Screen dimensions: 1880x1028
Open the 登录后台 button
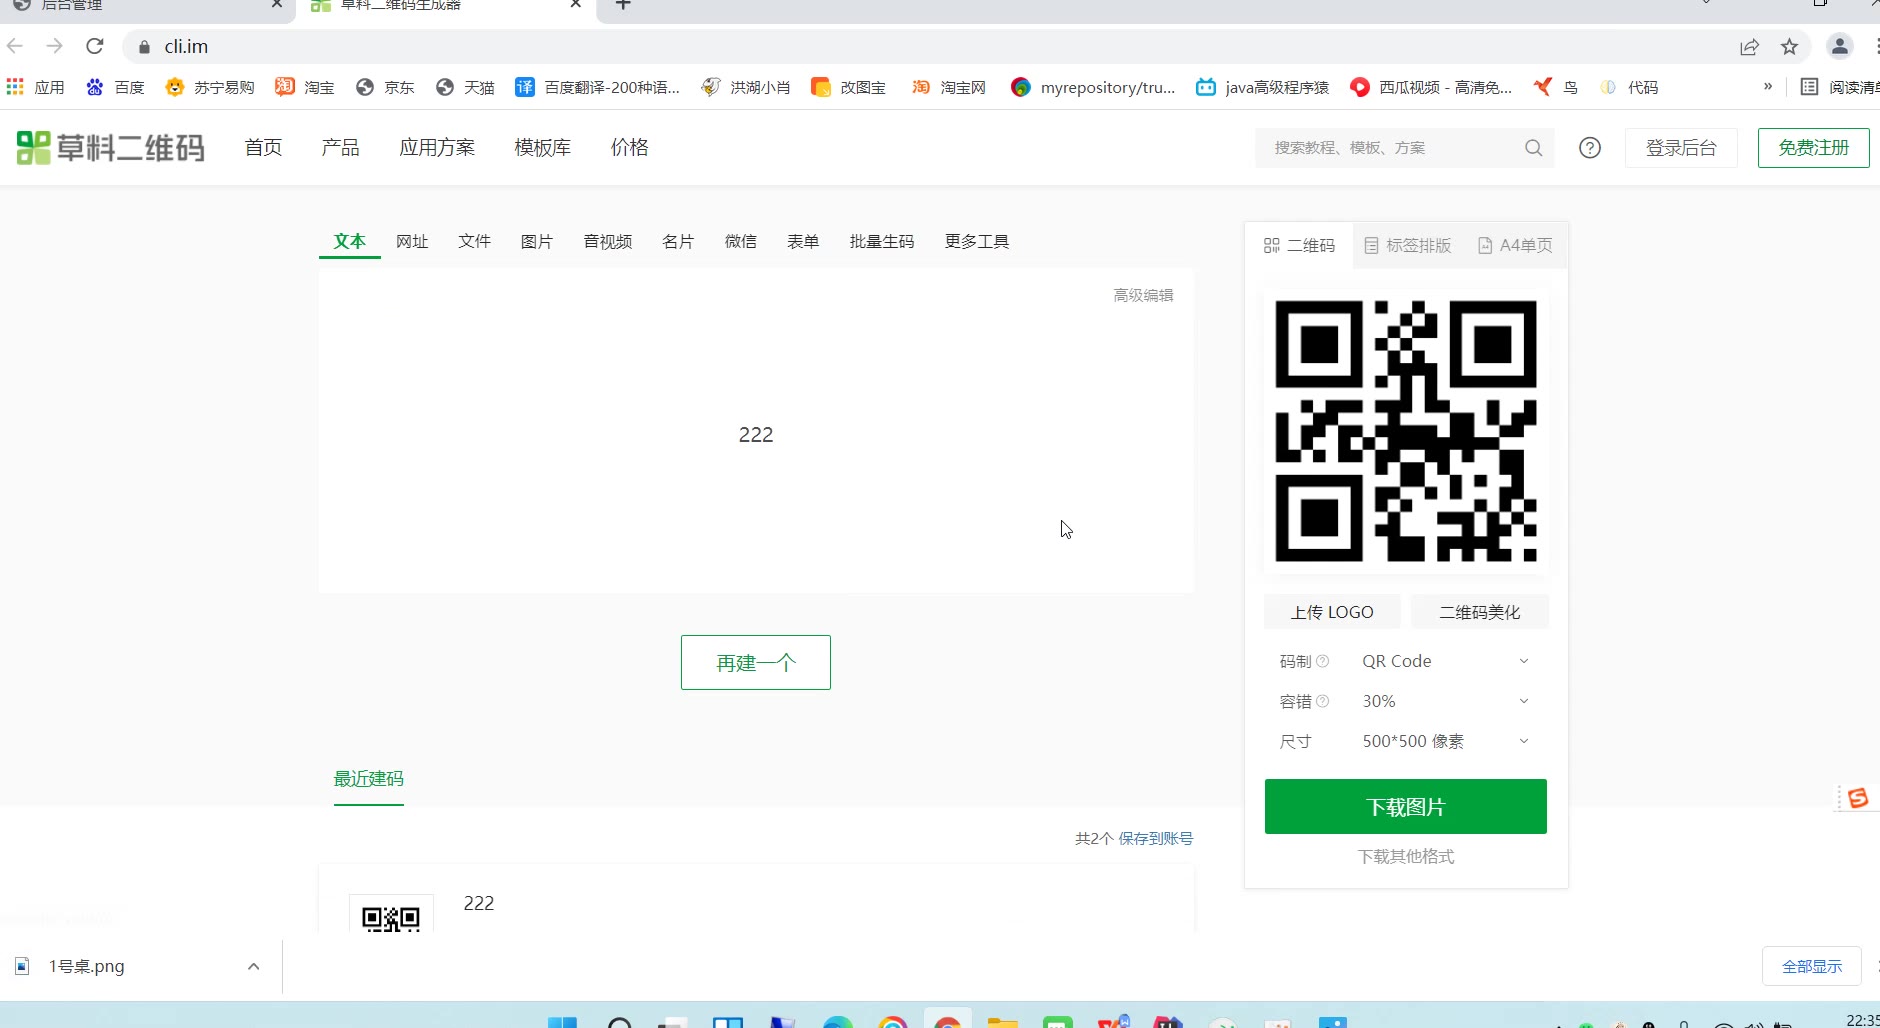[x=1681, y=148]
